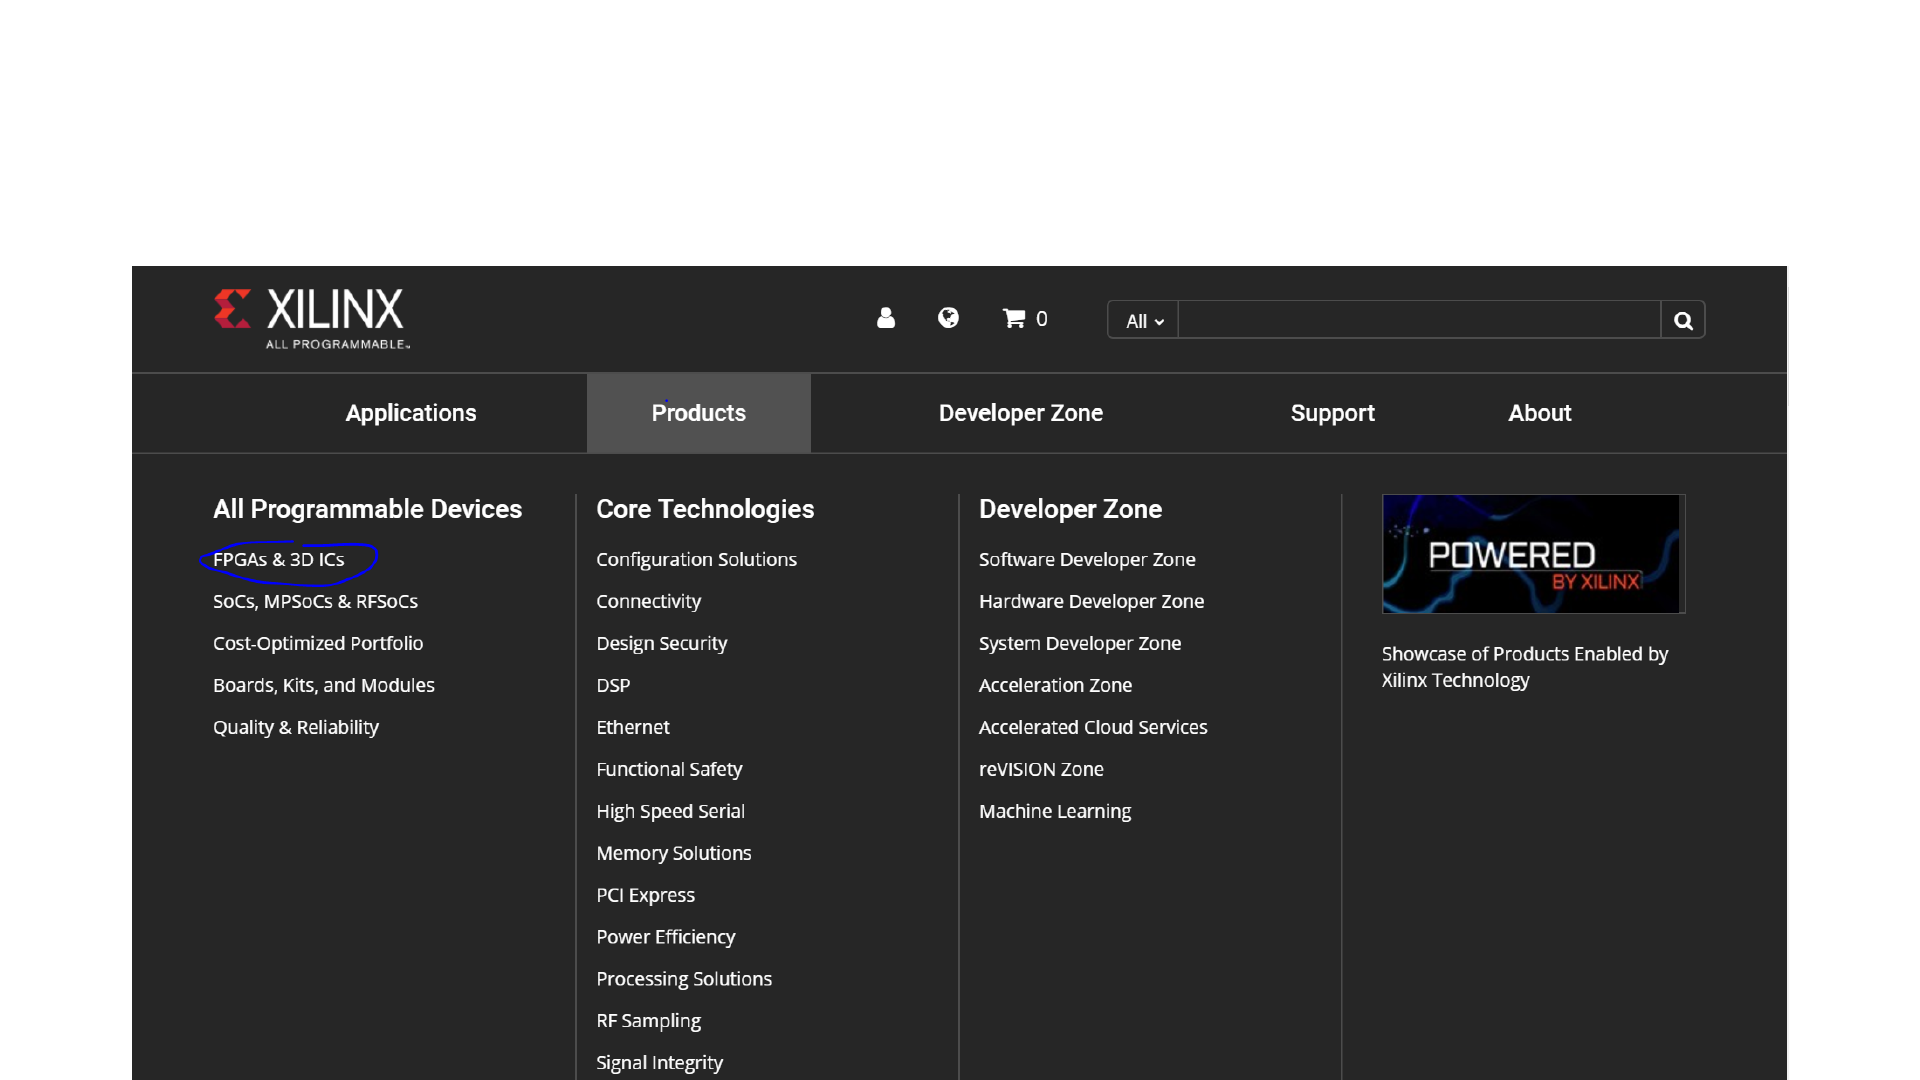Open the shopping cart icon
The width and height of the screenshot is (1920, 1080).
coord(1015,318)
